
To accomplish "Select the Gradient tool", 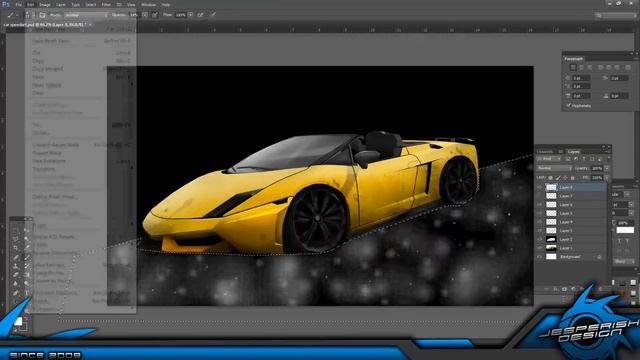I will click(x=27, y=275).
